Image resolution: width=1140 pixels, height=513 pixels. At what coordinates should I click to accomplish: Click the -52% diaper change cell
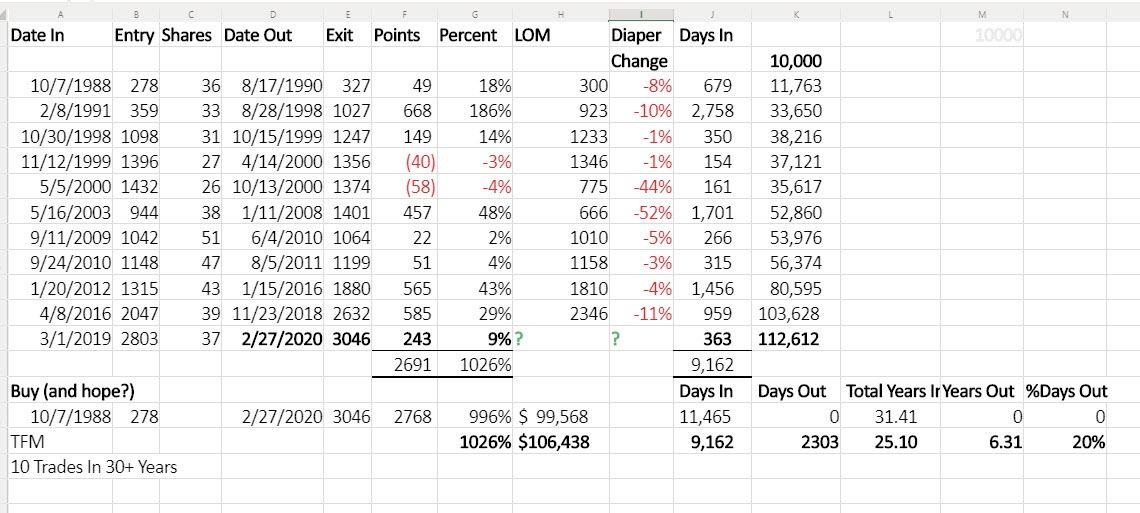(x=652, y=212)
